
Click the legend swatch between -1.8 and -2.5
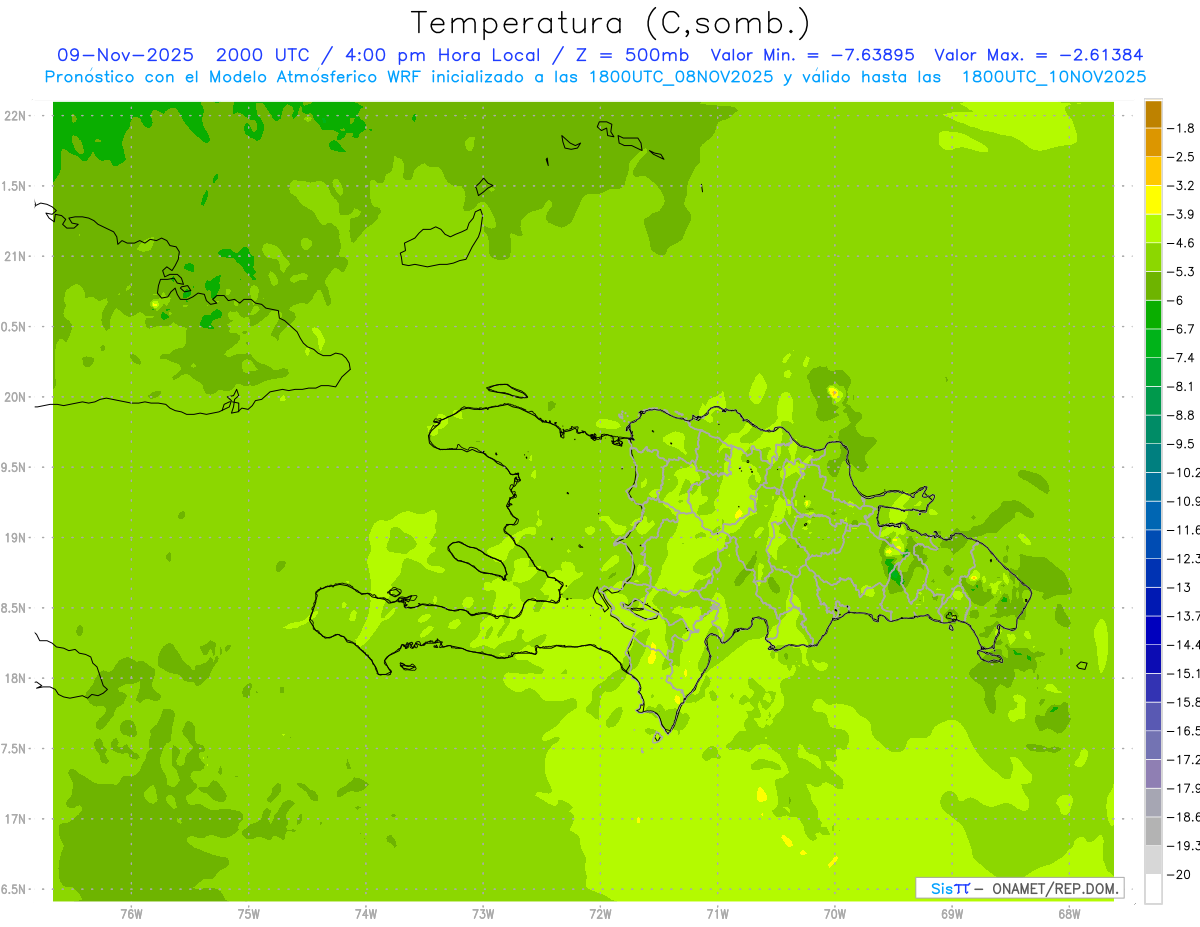pos(1153,143)
